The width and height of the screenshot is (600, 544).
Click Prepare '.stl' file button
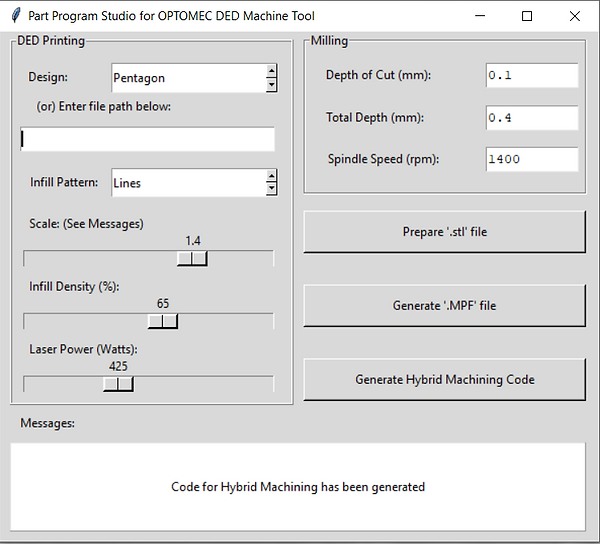(445, 231)
